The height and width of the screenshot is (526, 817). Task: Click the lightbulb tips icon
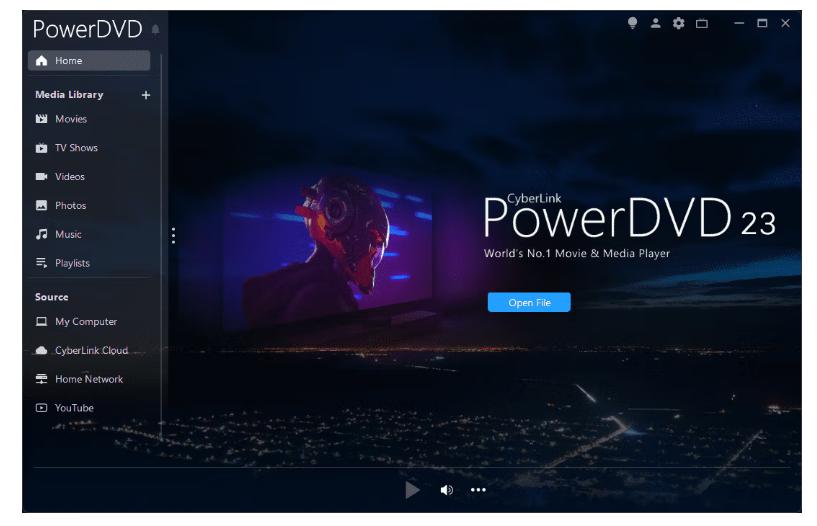(633, 23)
